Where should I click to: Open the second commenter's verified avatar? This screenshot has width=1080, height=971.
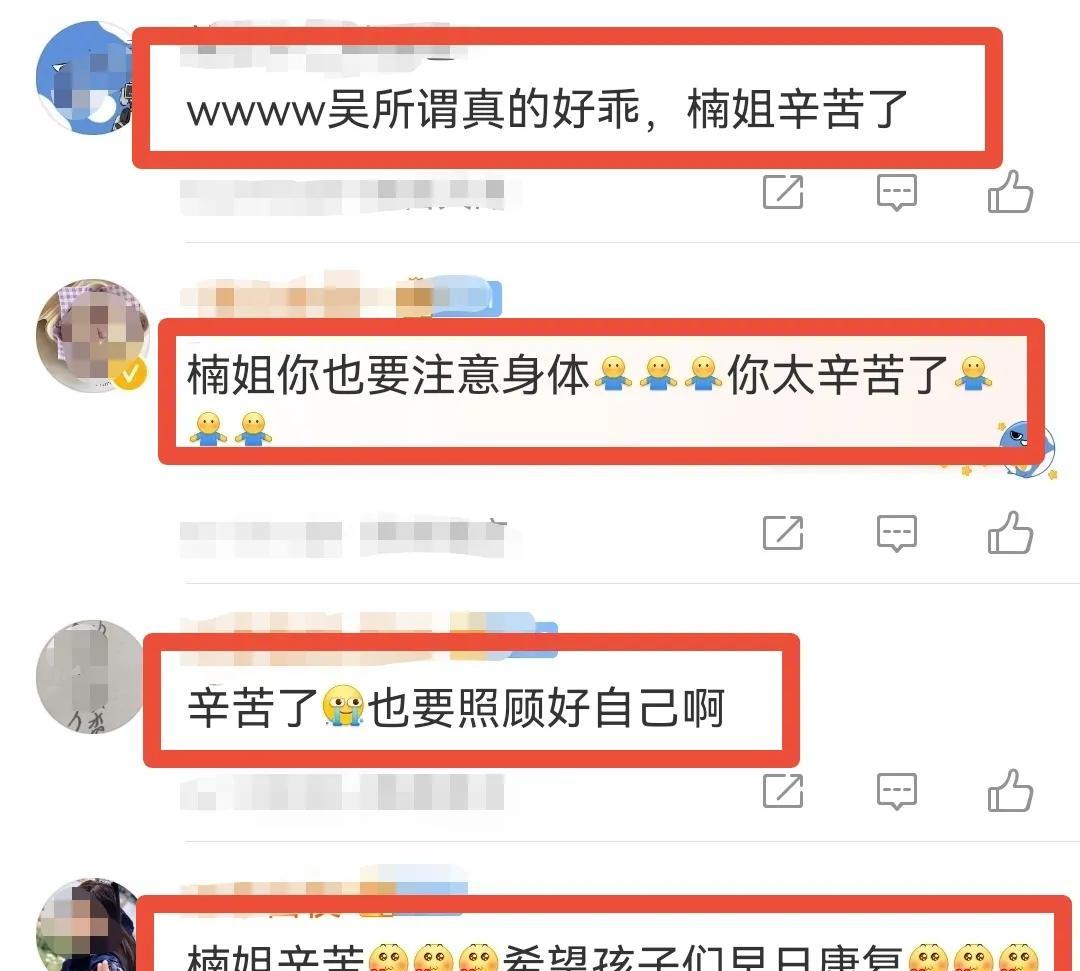[93, 335]
